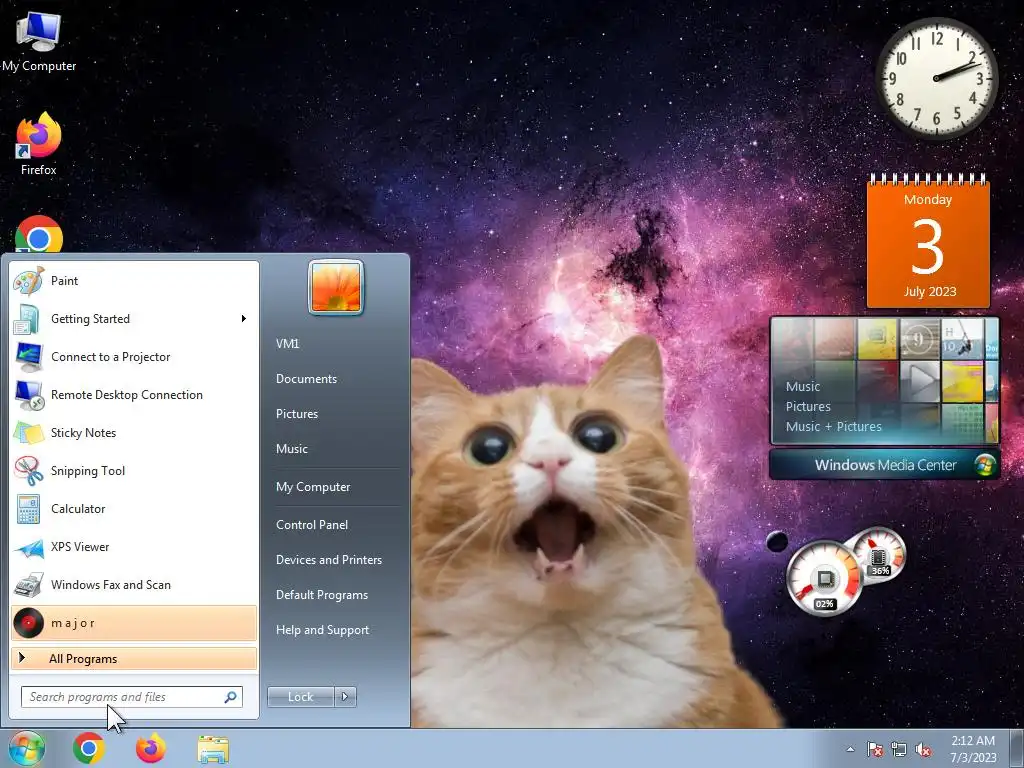Open the taskbar clock and date

tap(973, 749)
